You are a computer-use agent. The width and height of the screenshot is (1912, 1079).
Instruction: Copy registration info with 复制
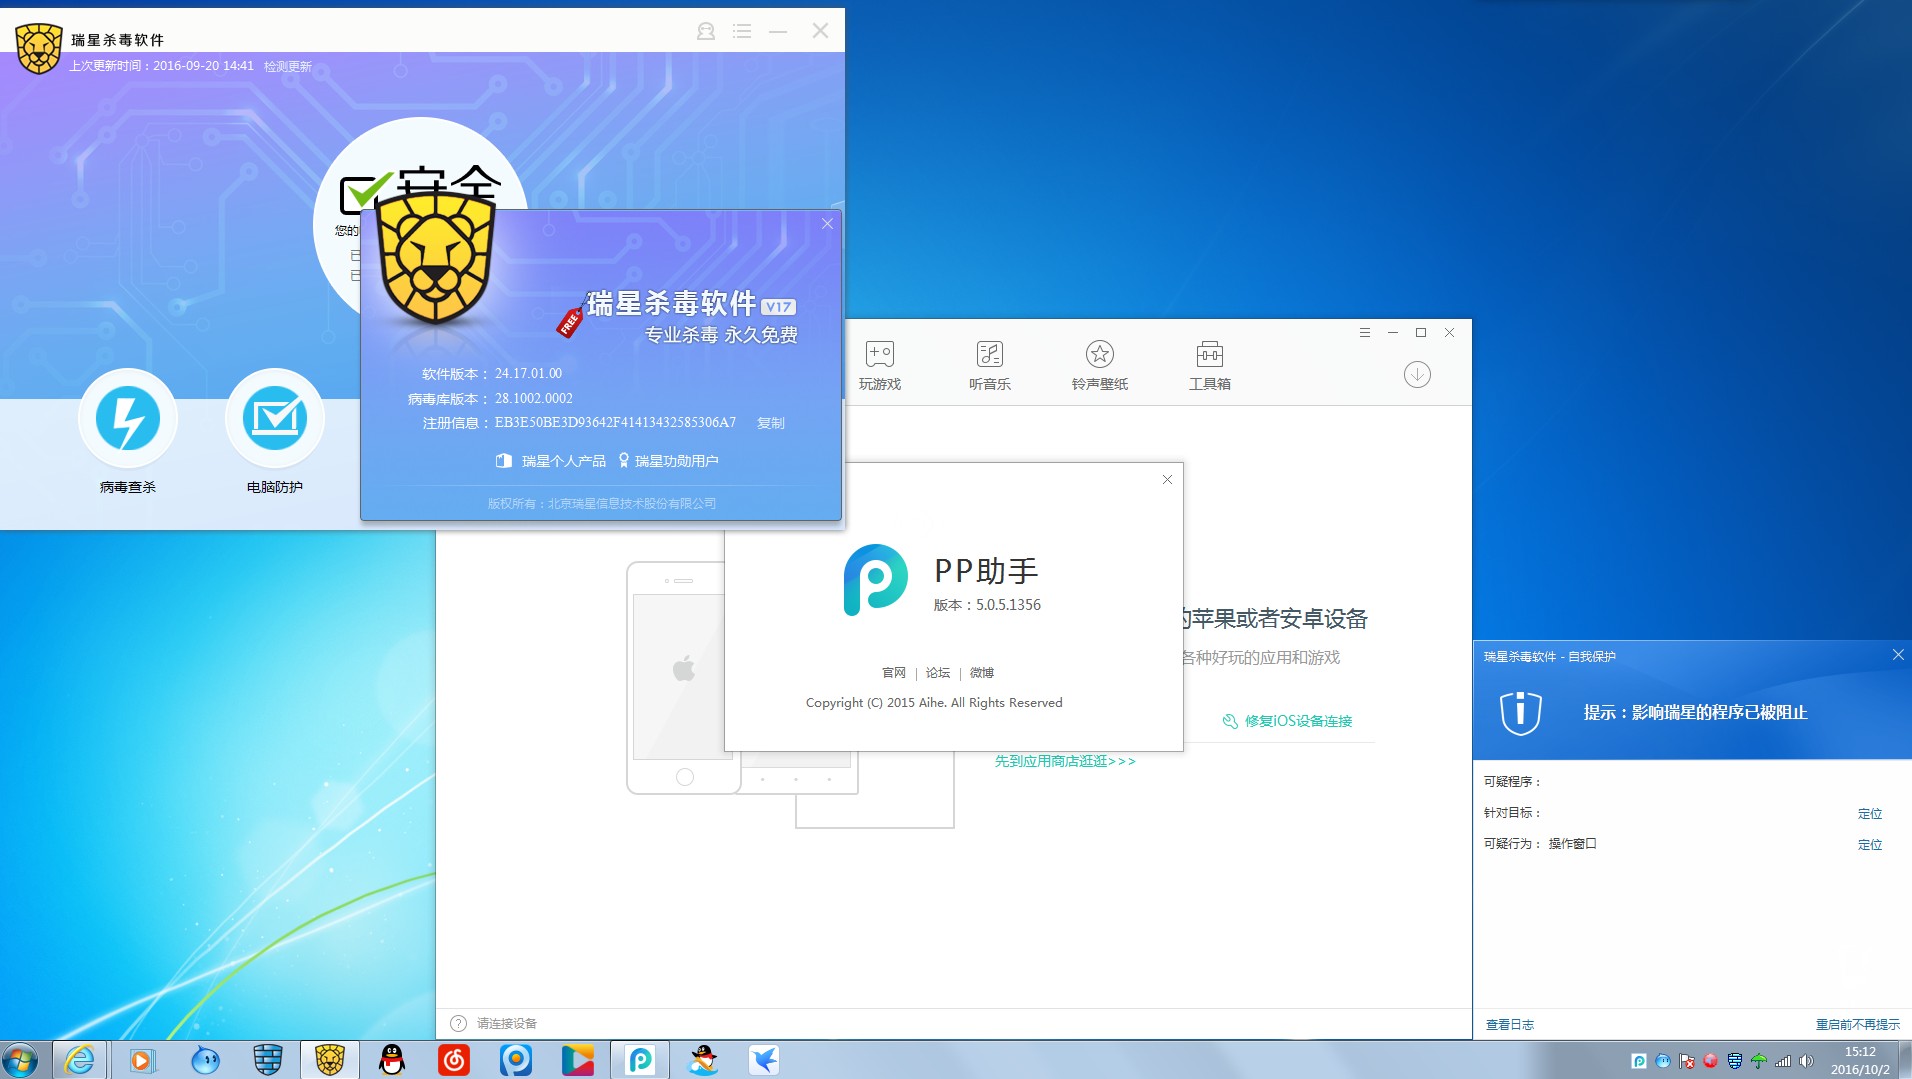770,423
